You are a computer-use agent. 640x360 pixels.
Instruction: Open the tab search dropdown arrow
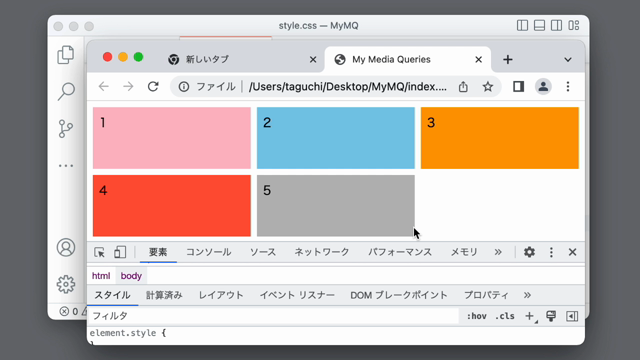(x=568, y=60)
